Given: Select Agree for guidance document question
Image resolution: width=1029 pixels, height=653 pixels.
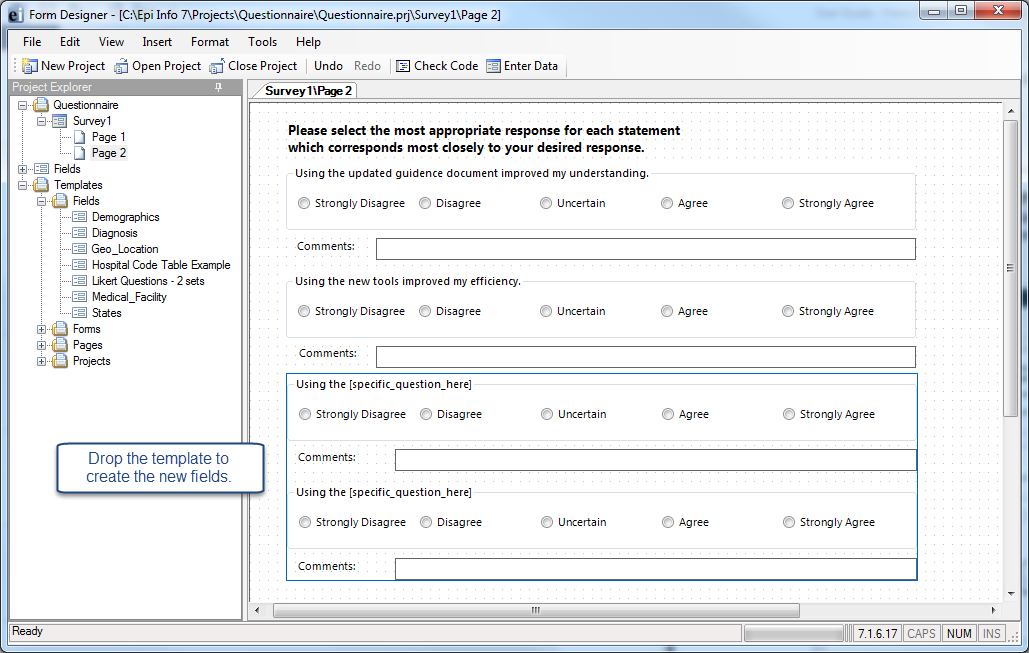Looking at the screenshot, I should pos(667,203).
